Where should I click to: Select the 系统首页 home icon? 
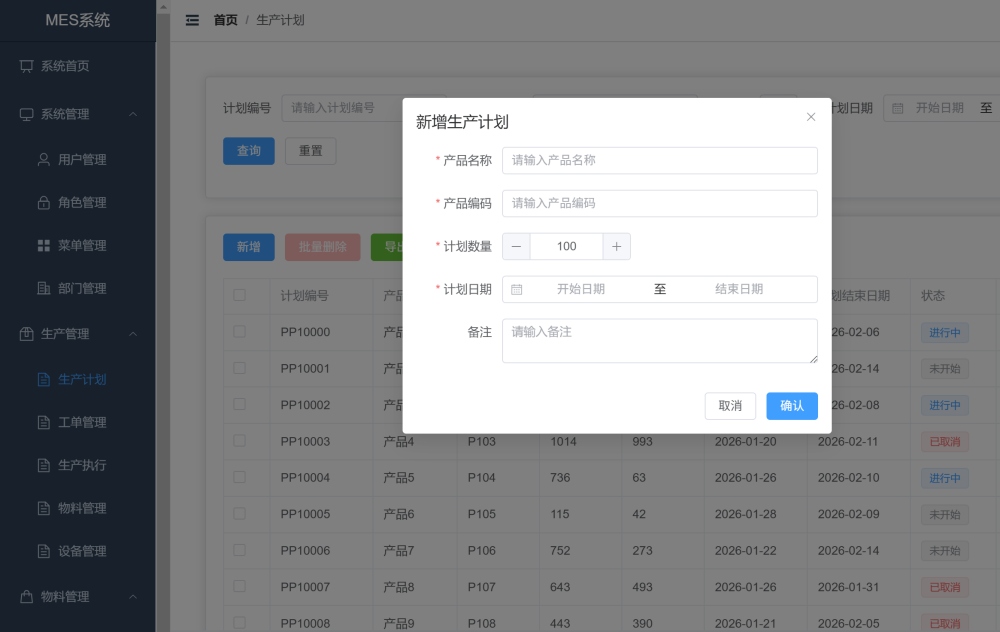pos(27,66)
